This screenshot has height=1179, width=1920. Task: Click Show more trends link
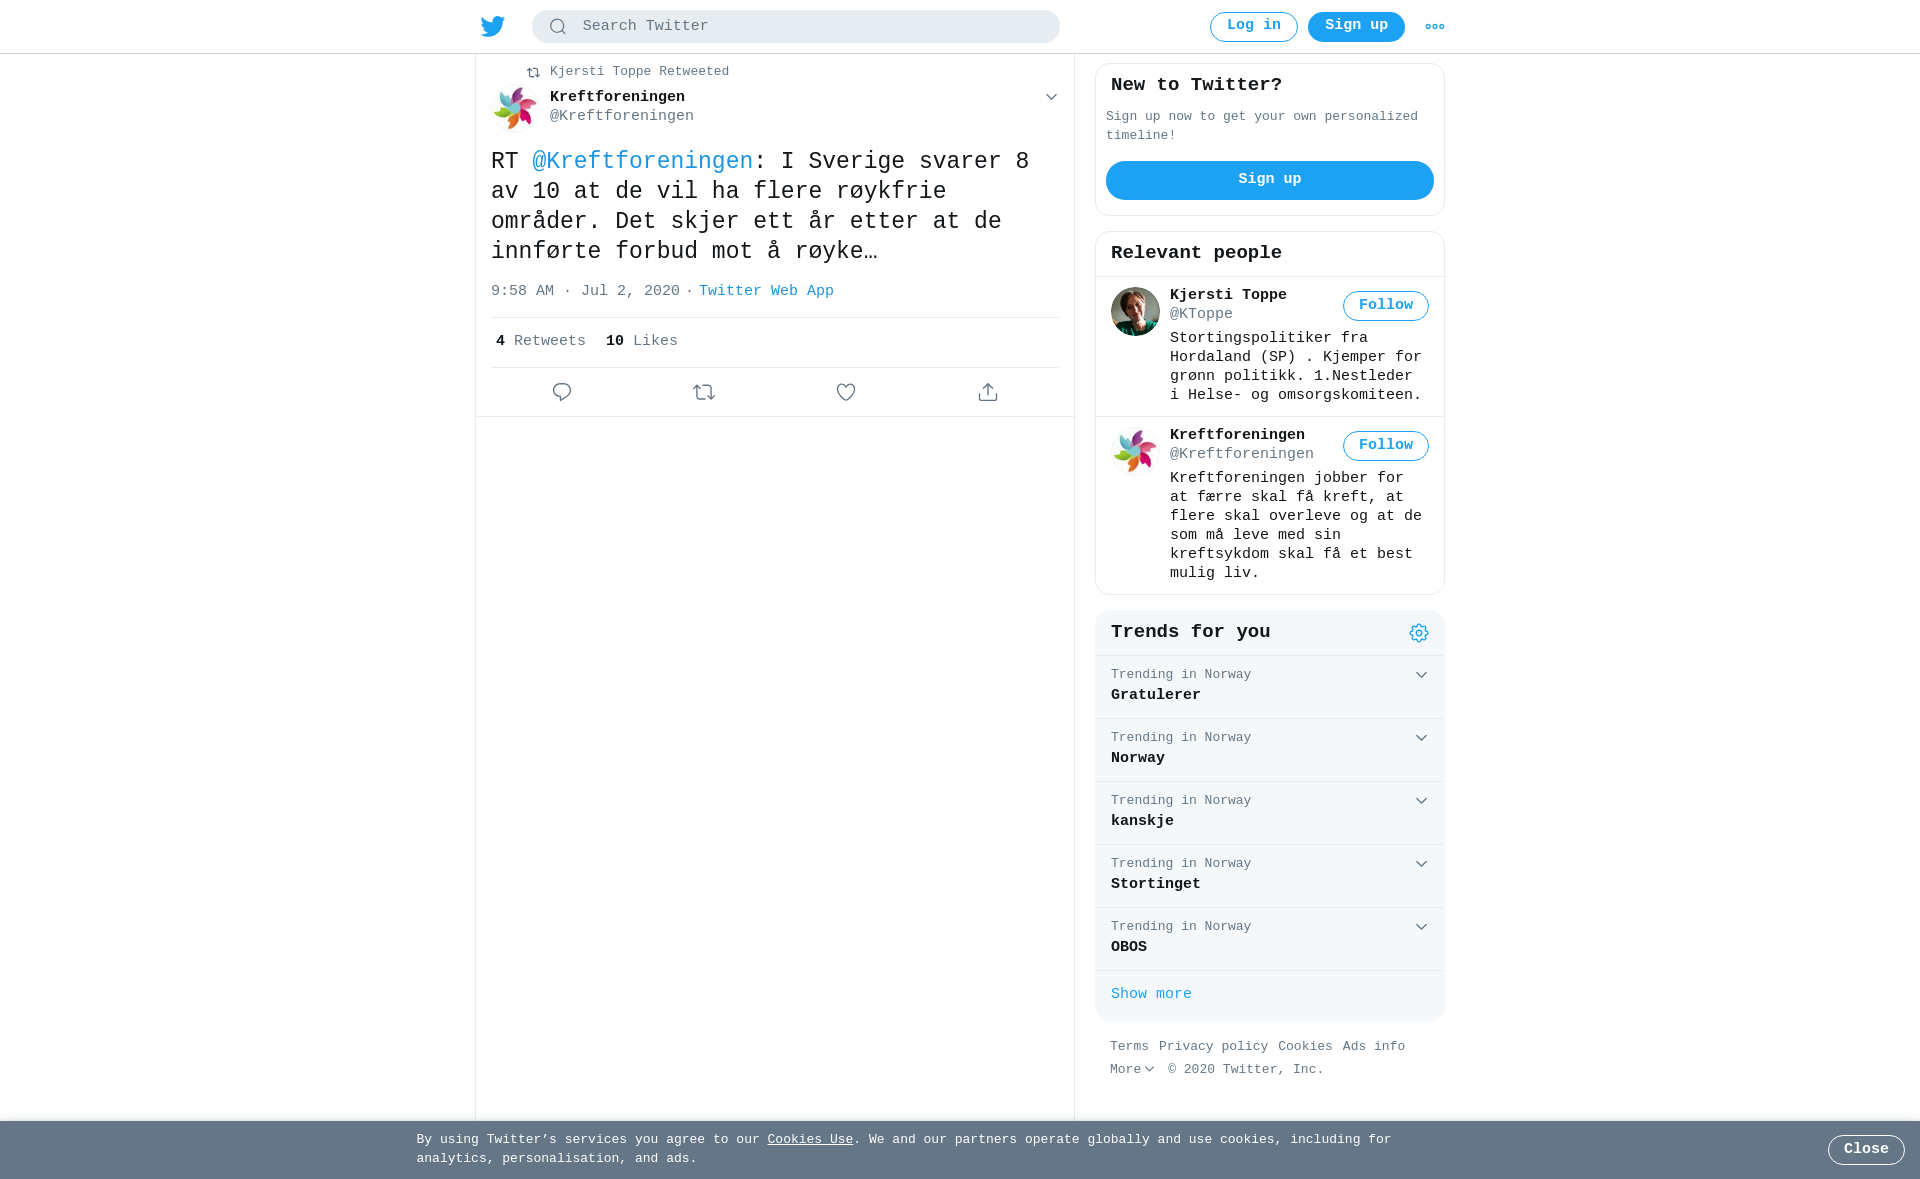click(x=1151, y=994)
